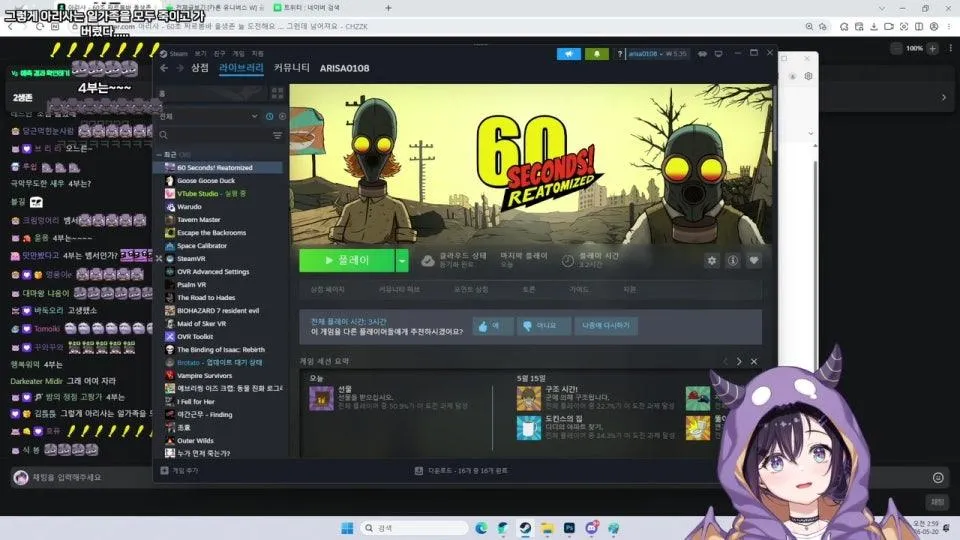Toggle sort by recent clock icon
The height and width of the screenshot is (540, 960).
[x=269, y=116]
